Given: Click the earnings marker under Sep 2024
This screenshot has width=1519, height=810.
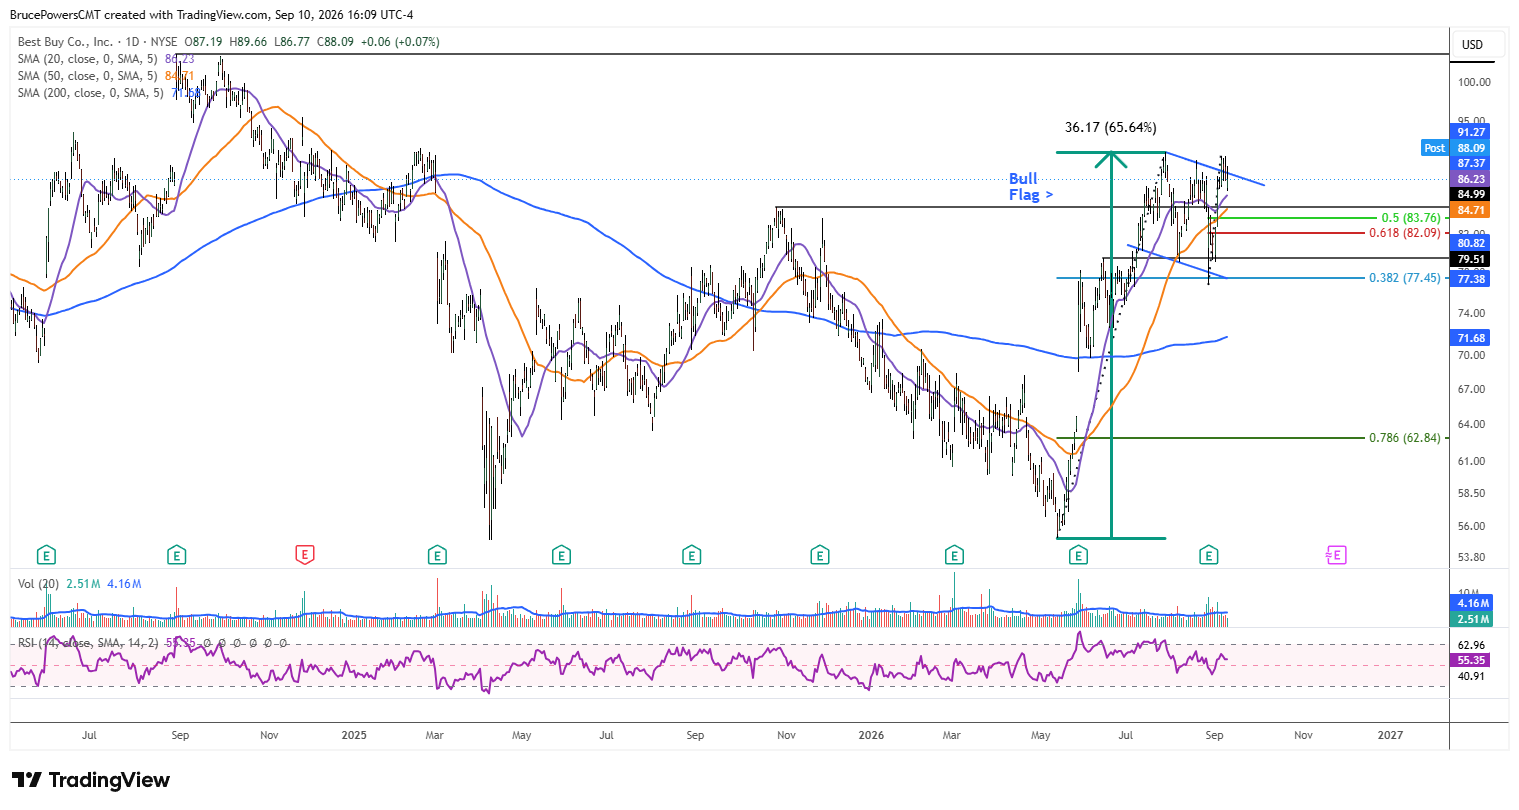Looking at the screenshot, I should pyautogui.click(x=176, y=554).
